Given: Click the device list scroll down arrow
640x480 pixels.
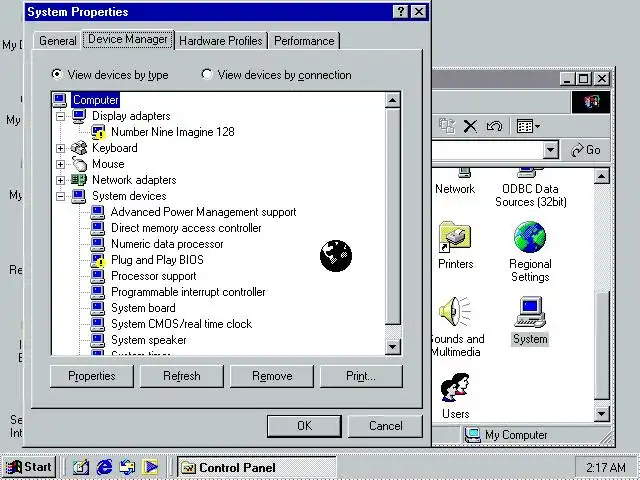Looking at the screenshot, I should click(x=393, y=347).
